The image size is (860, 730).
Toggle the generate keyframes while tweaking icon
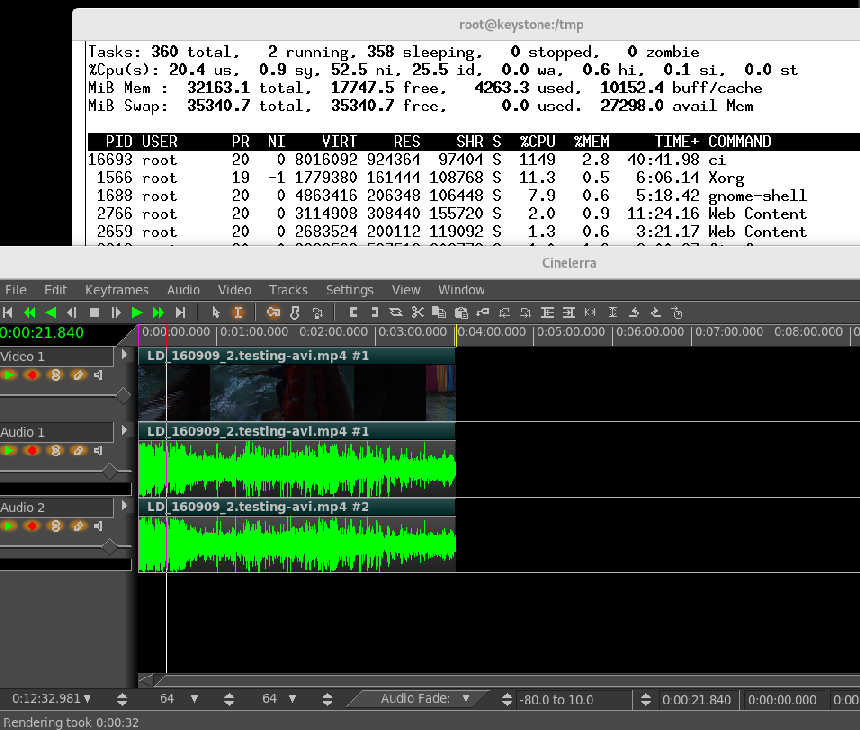point(273,313)
